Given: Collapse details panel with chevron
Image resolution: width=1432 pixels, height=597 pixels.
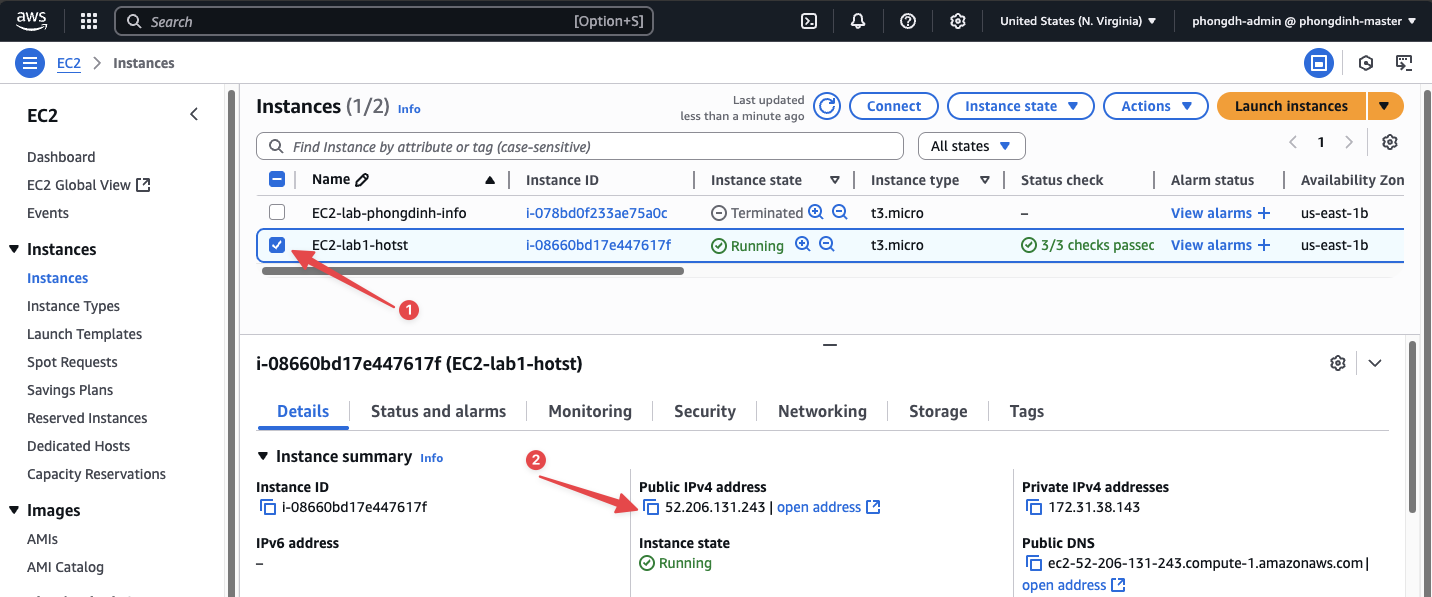Looking at the screenshot, I should point(1375,363).
